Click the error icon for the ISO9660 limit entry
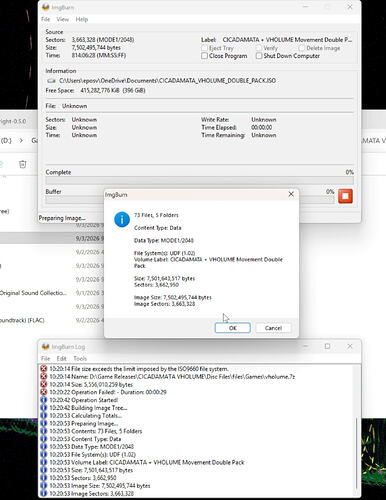This screenshot has width=386, height=500. click(x=44, y=369)
